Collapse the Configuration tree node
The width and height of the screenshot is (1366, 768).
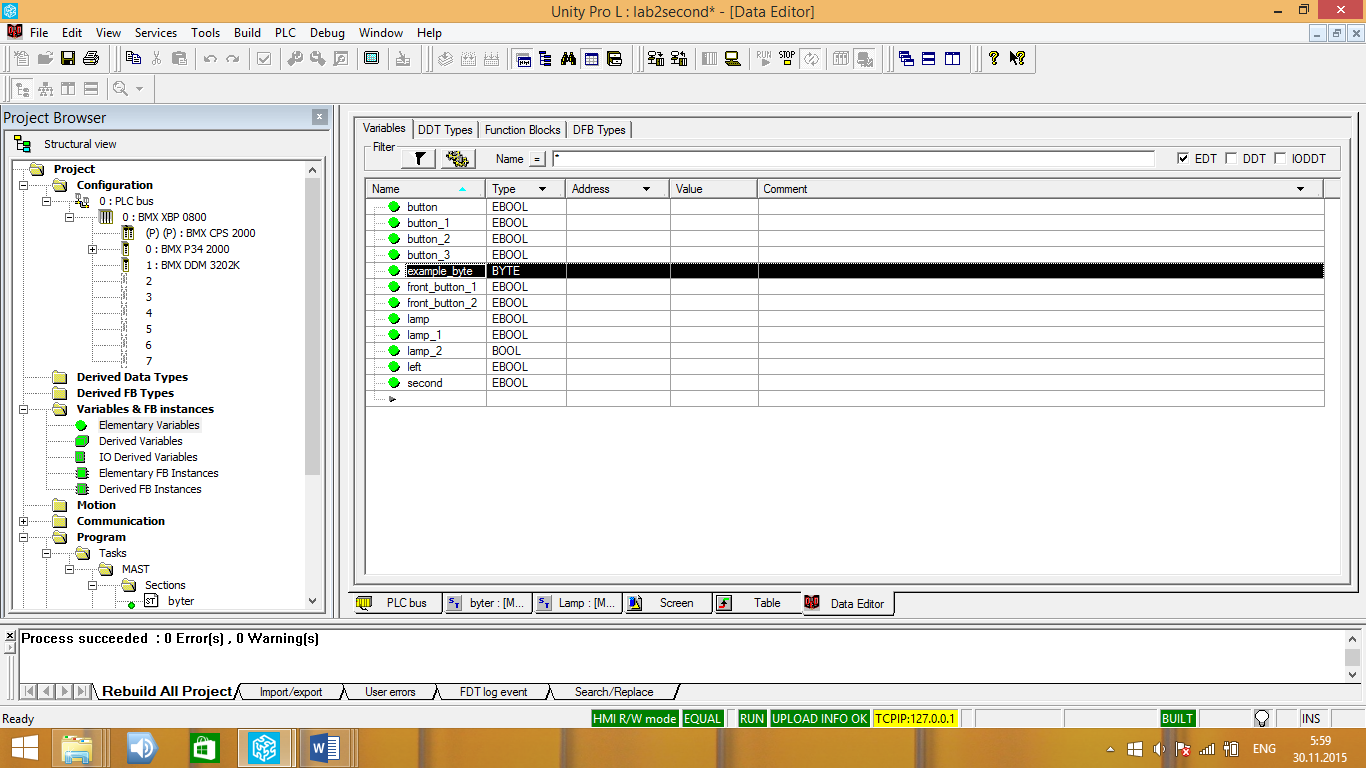tap(23, 185)
